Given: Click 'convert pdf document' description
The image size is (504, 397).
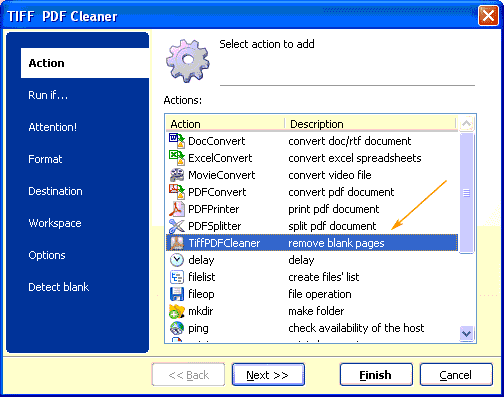Looking at the screenshot, I should [x=341, y=192].
